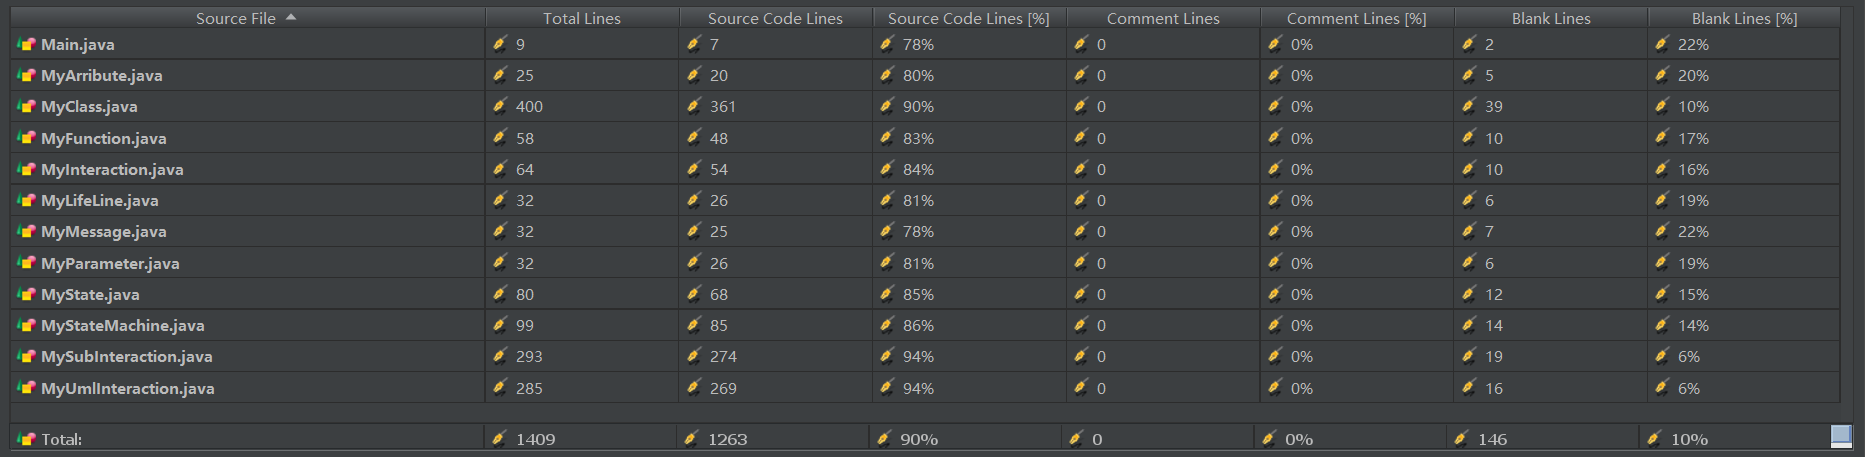Click pencil icon beside MySubInteraction 274 lines
Screen dimensions: 1865x457
point(694,356)
